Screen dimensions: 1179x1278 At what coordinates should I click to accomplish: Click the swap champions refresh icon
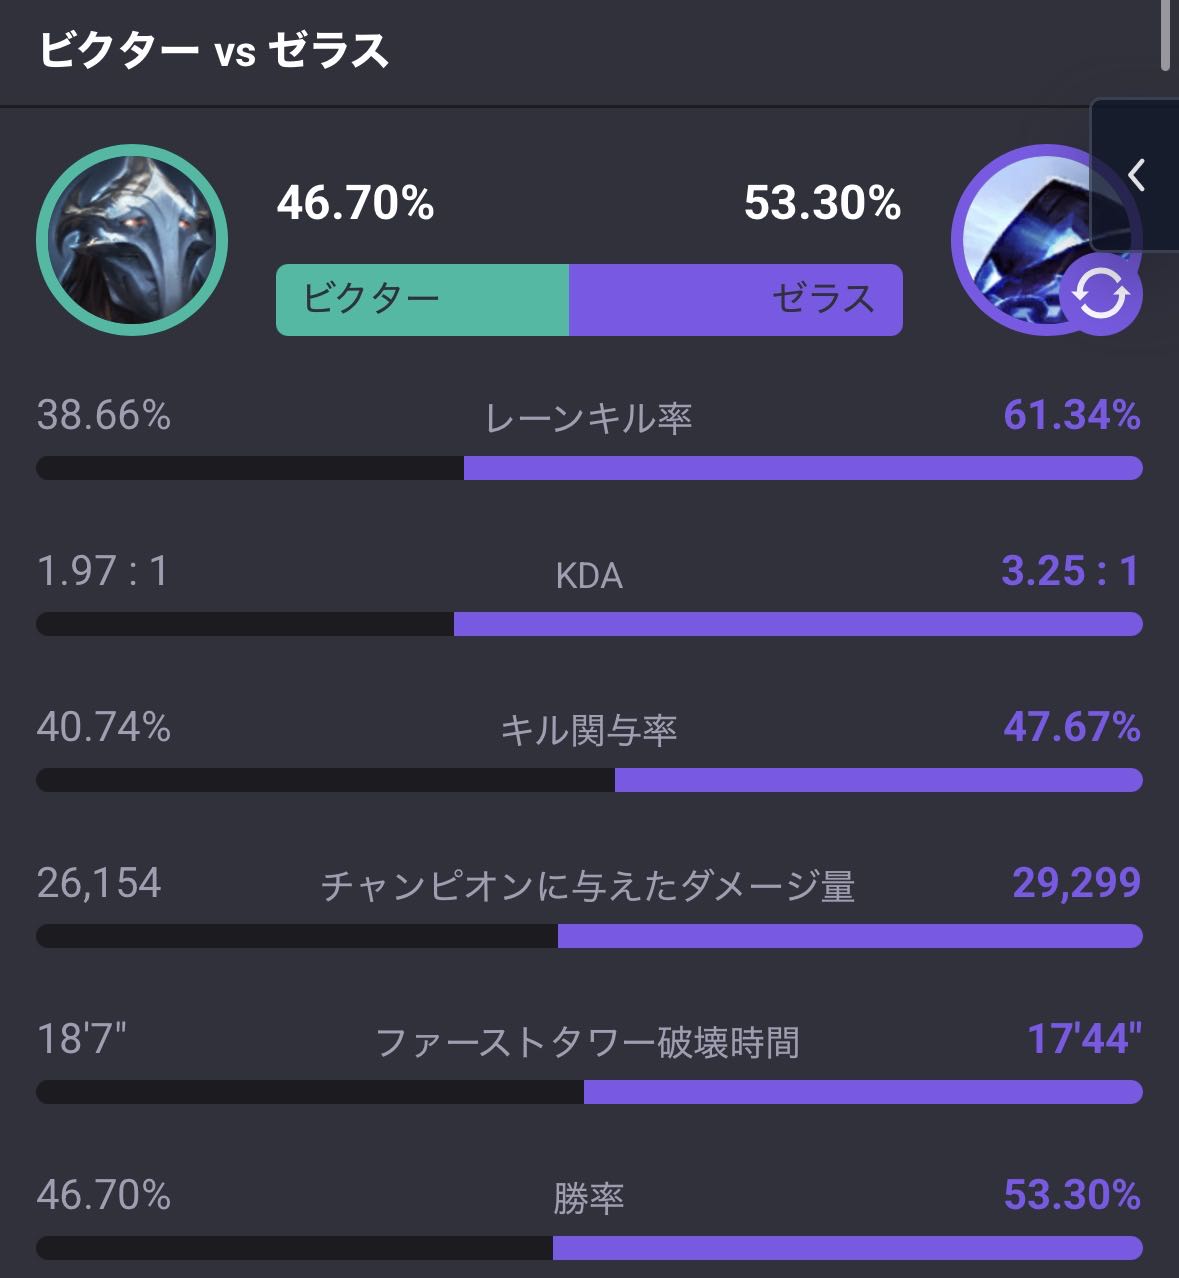1100,295
